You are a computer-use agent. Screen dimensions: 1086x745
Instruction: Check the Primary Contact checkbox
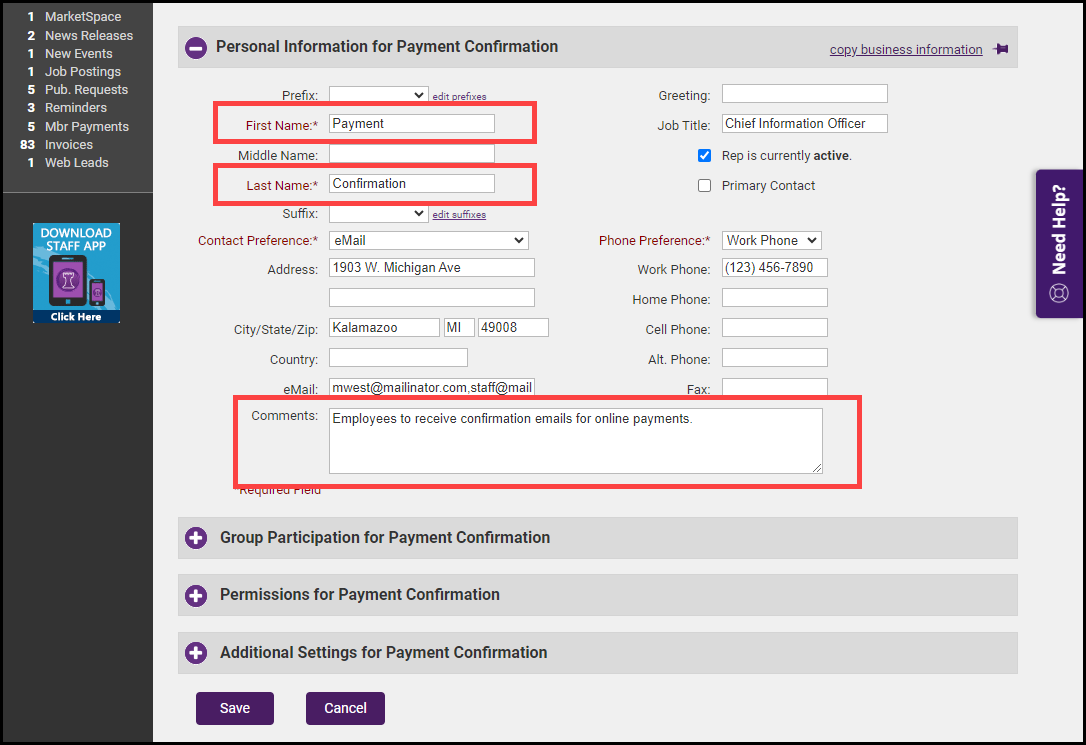pyautogui.click(x=705, y=186)
